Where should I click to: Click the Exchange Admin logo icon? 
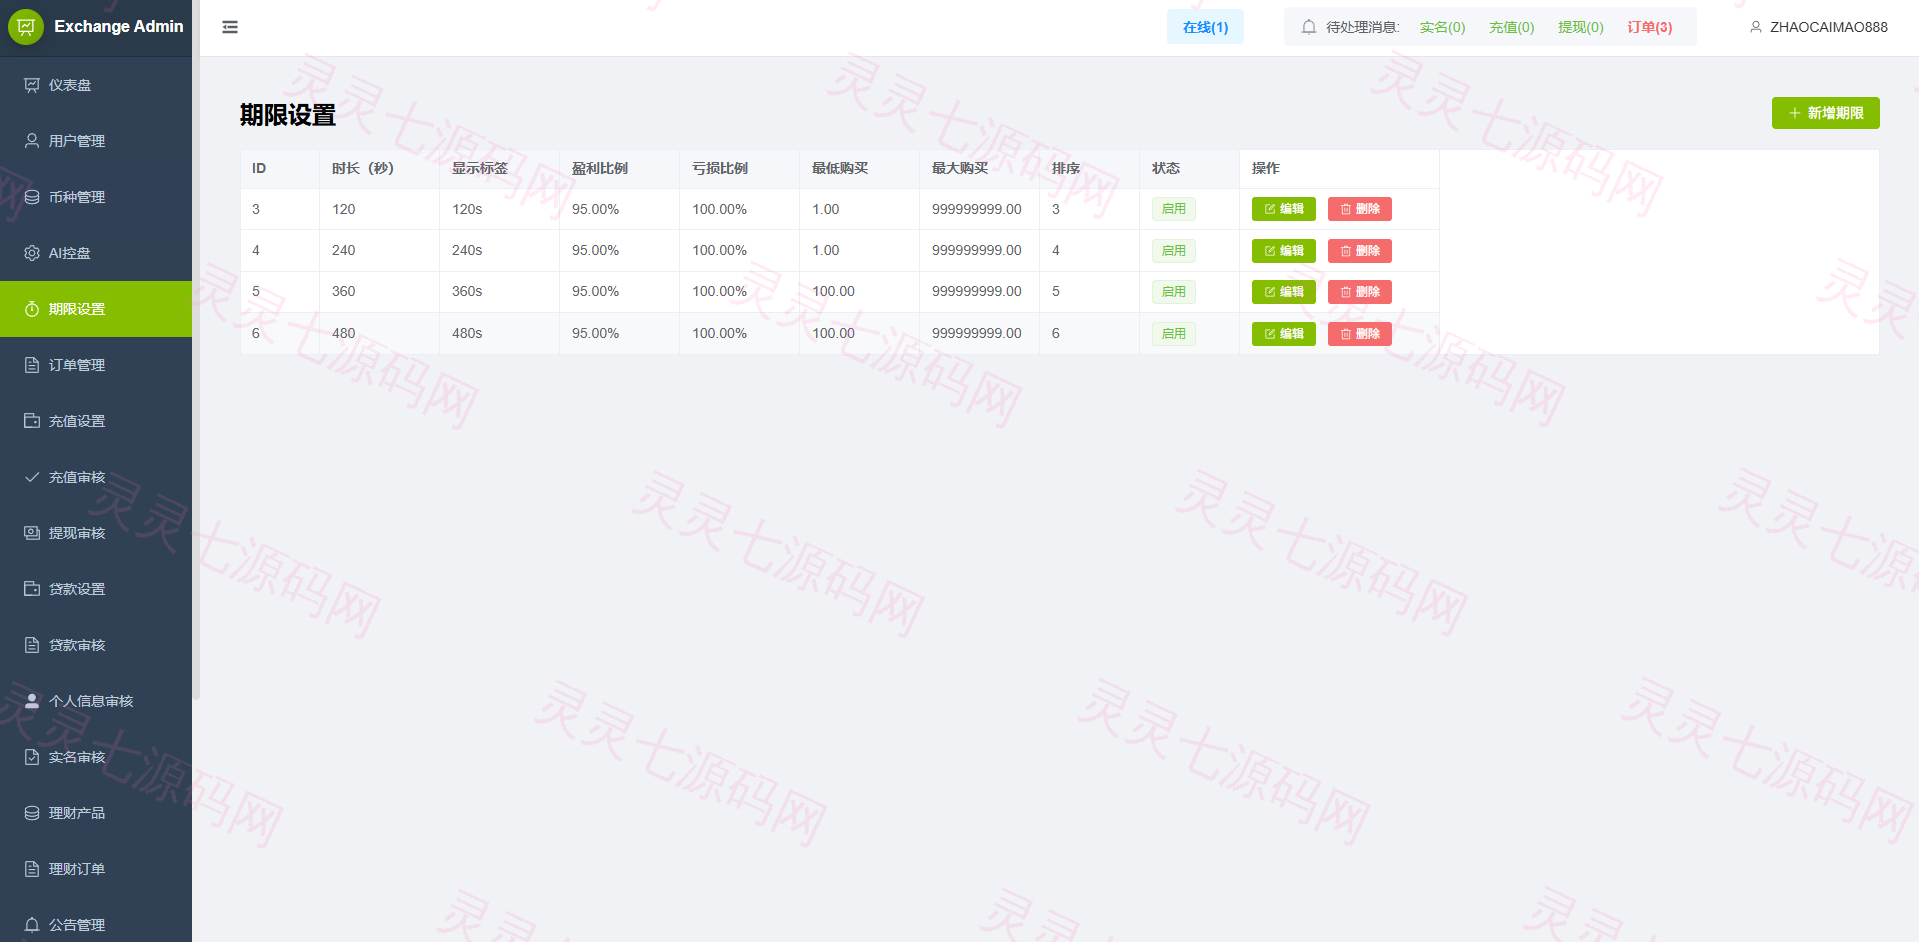tap(26, 27)
